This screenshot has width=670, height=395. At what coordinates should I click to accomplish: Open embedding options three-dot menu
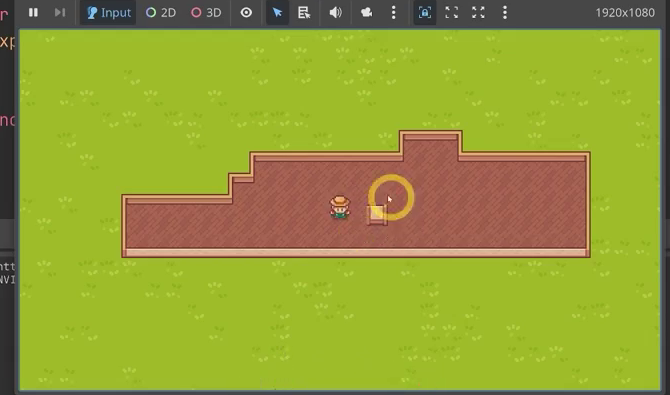coord(505,12)
